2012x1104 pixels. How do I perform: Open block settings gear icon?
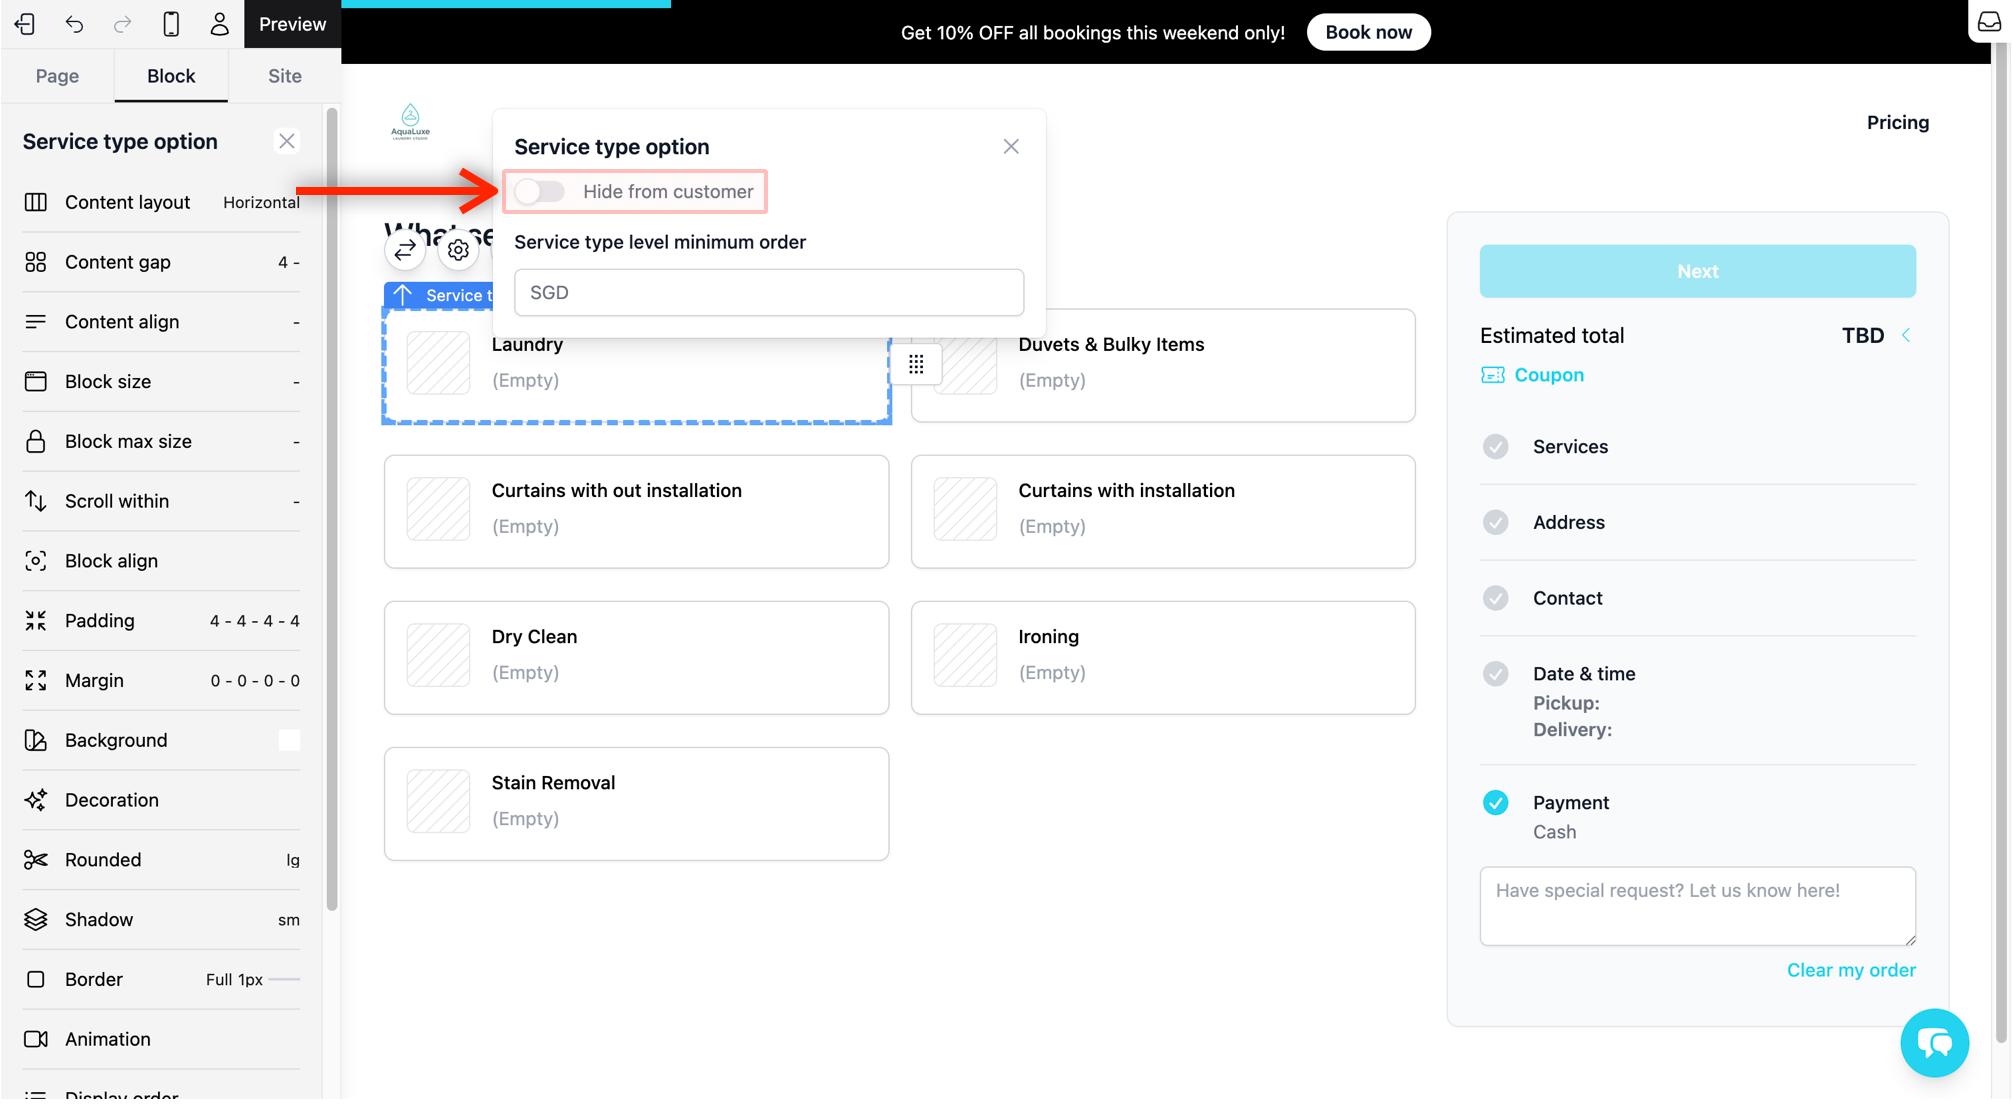click(x=458, y=250)
